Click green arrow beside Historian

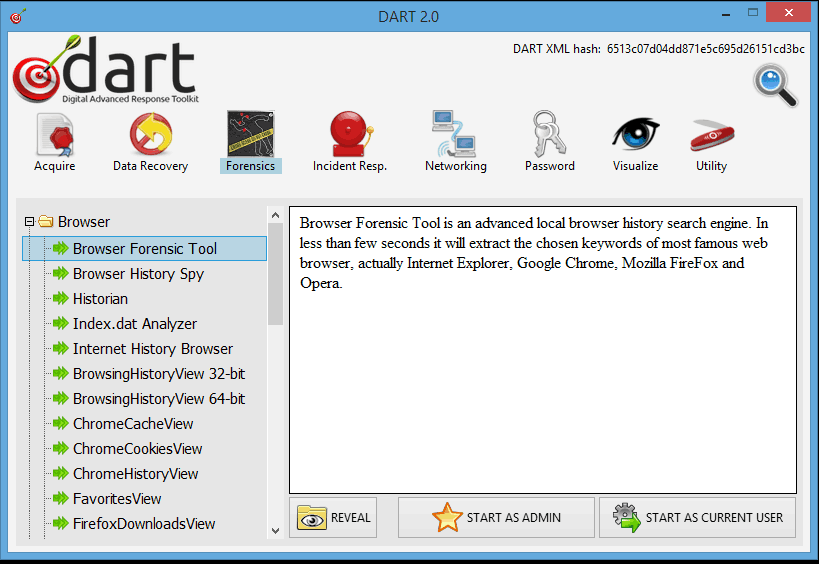point(61,298)
